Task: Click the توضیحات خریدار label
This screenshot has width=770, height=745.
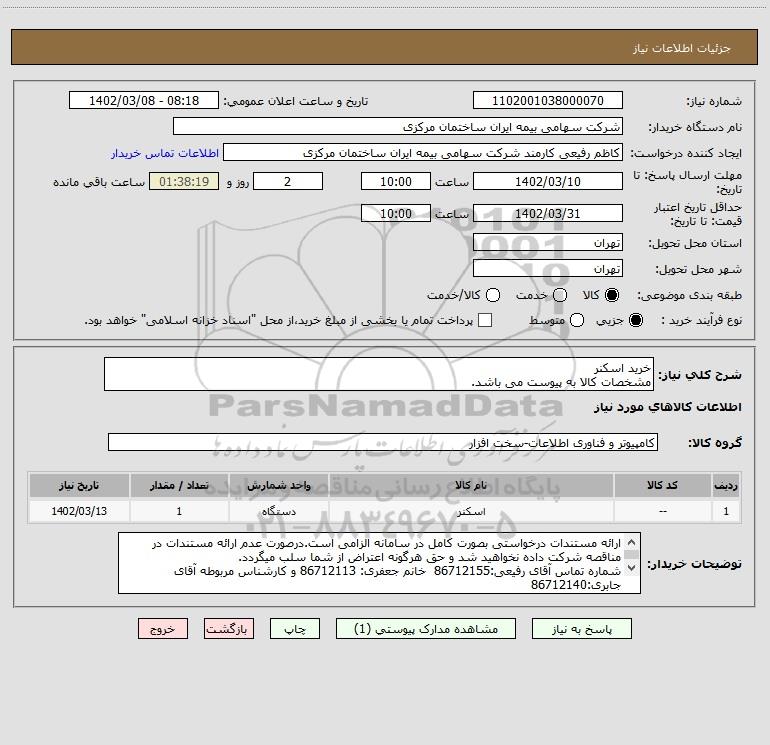Action: tap(694, 564)
